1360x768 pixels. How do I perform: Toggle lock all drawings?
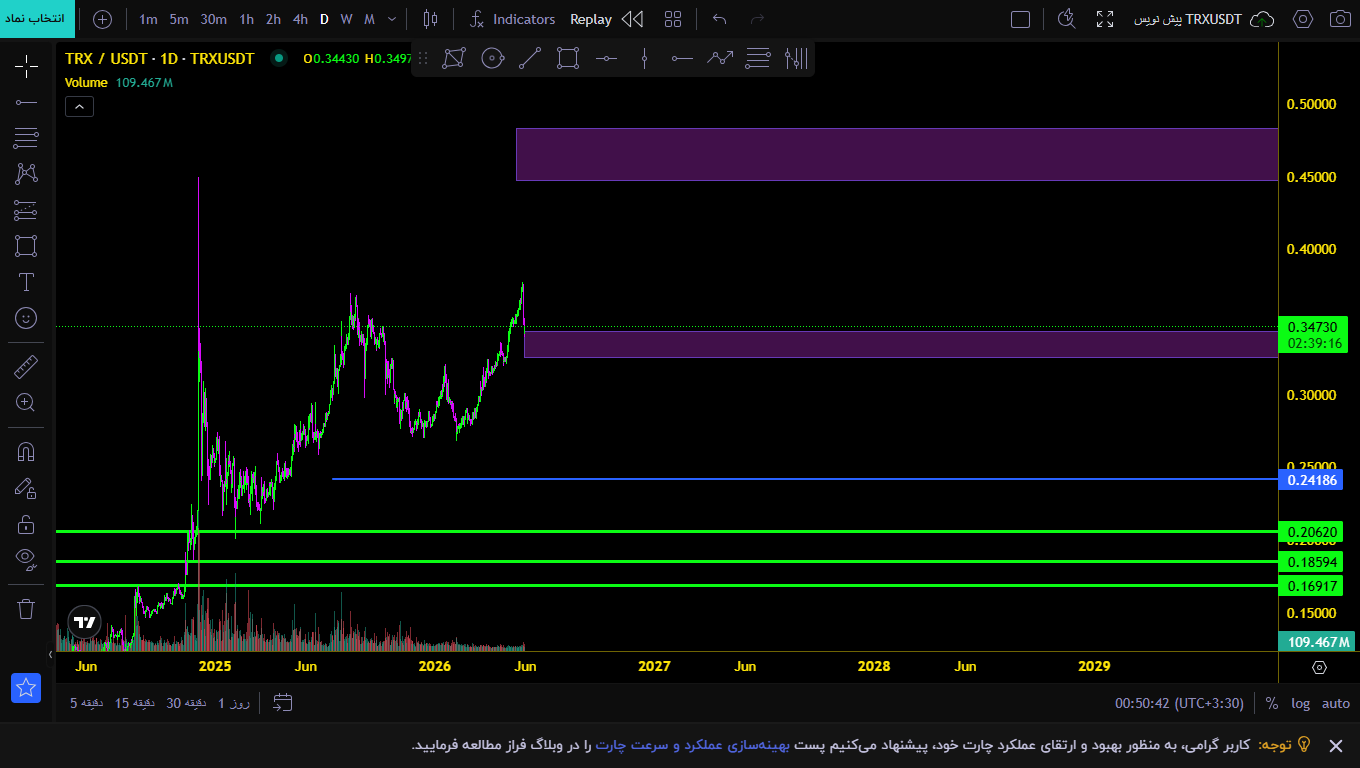(26, 524)
